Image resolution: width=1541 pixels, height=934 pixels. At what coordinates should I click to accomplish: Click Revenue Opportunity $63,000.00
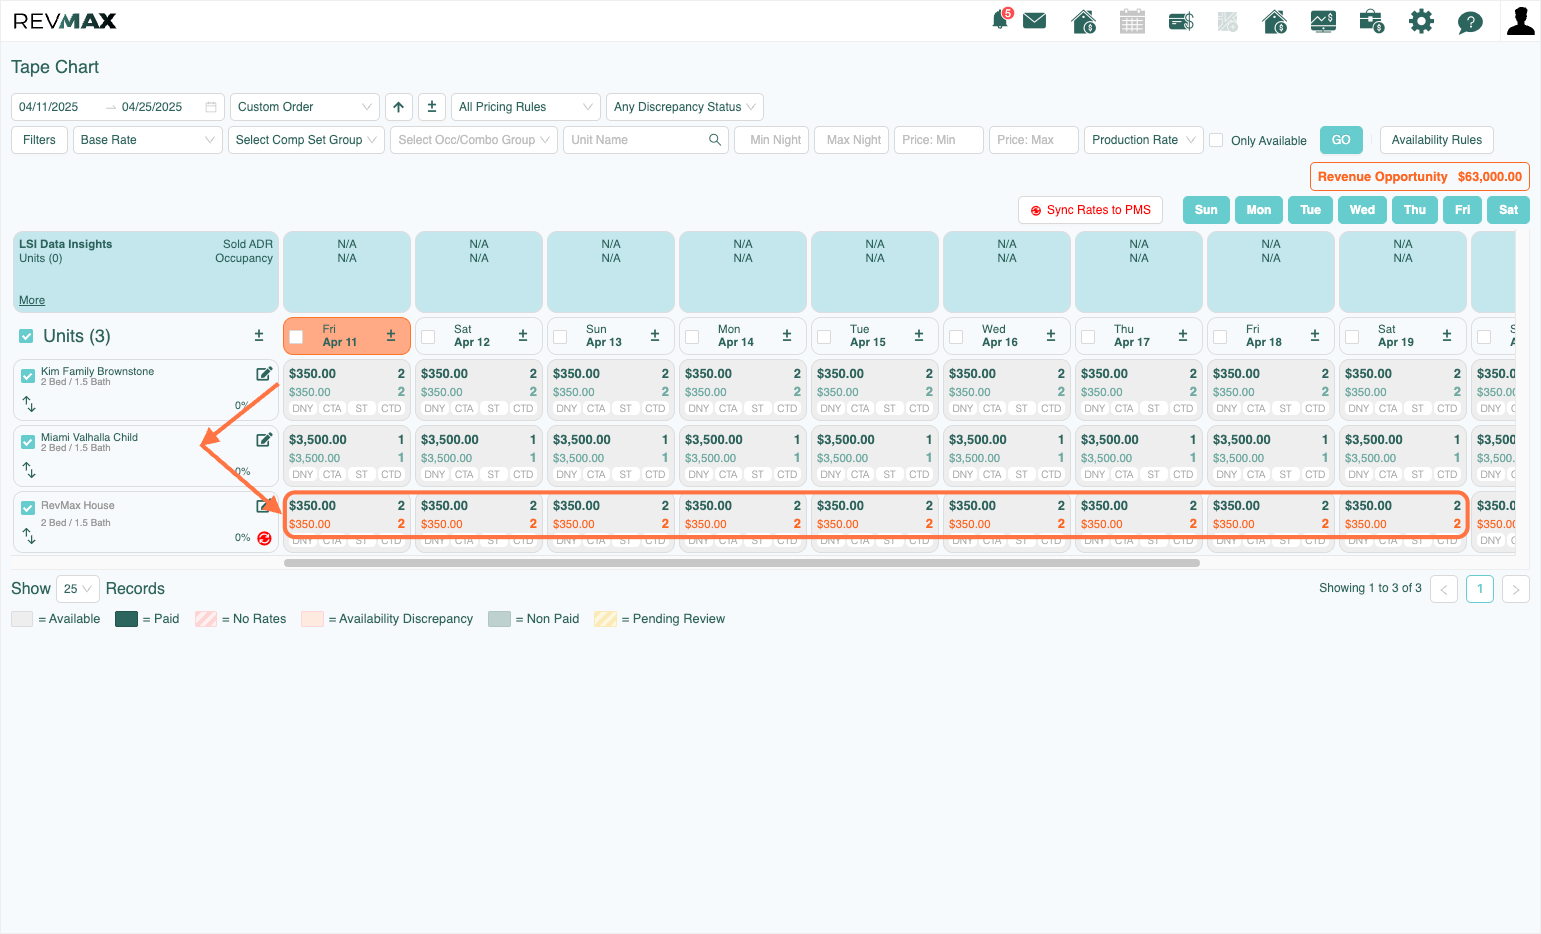[x=1420, y=177]
